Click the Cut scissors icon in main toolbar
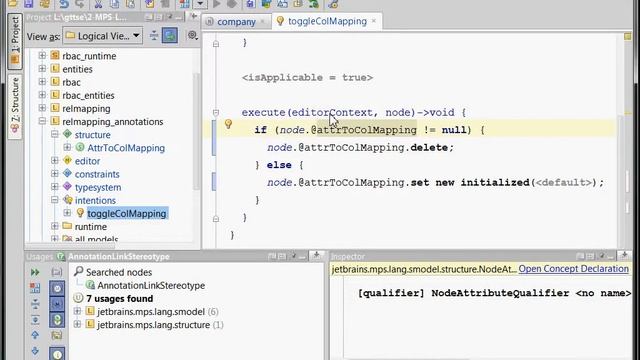Screen dimensions: 640x360 pos(98,4)
